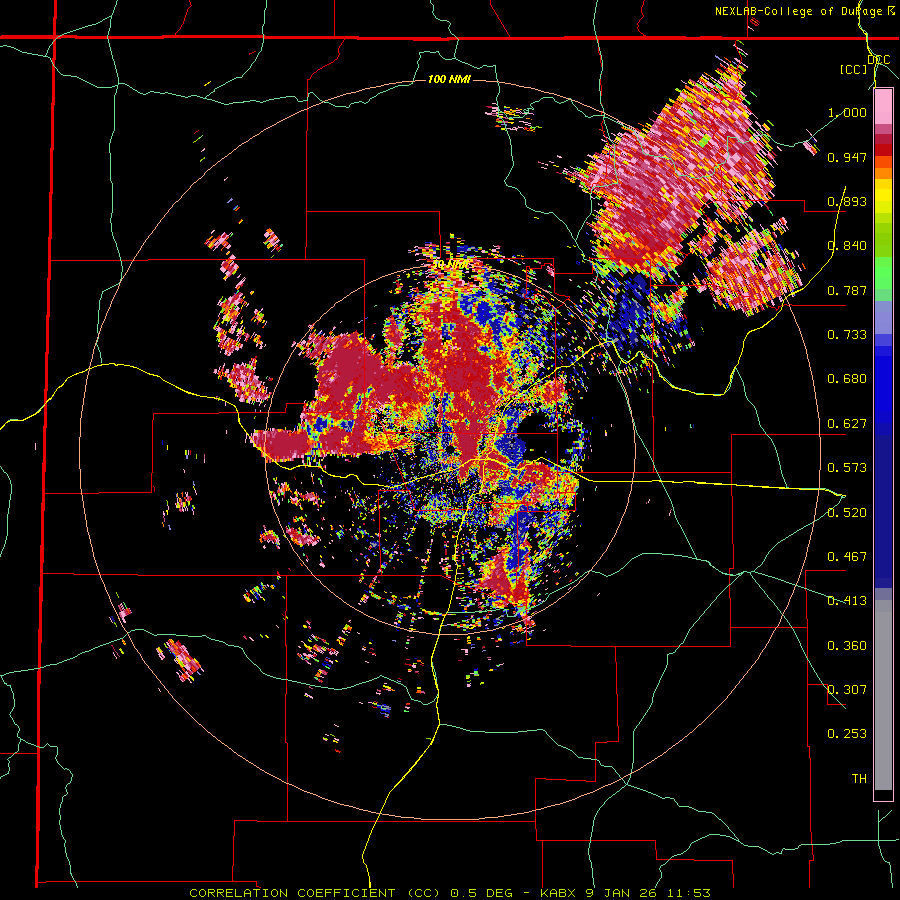This screenshot has height=900, width=900.
Task: Select the 0.787 scale value
Action: click(847, 290)
